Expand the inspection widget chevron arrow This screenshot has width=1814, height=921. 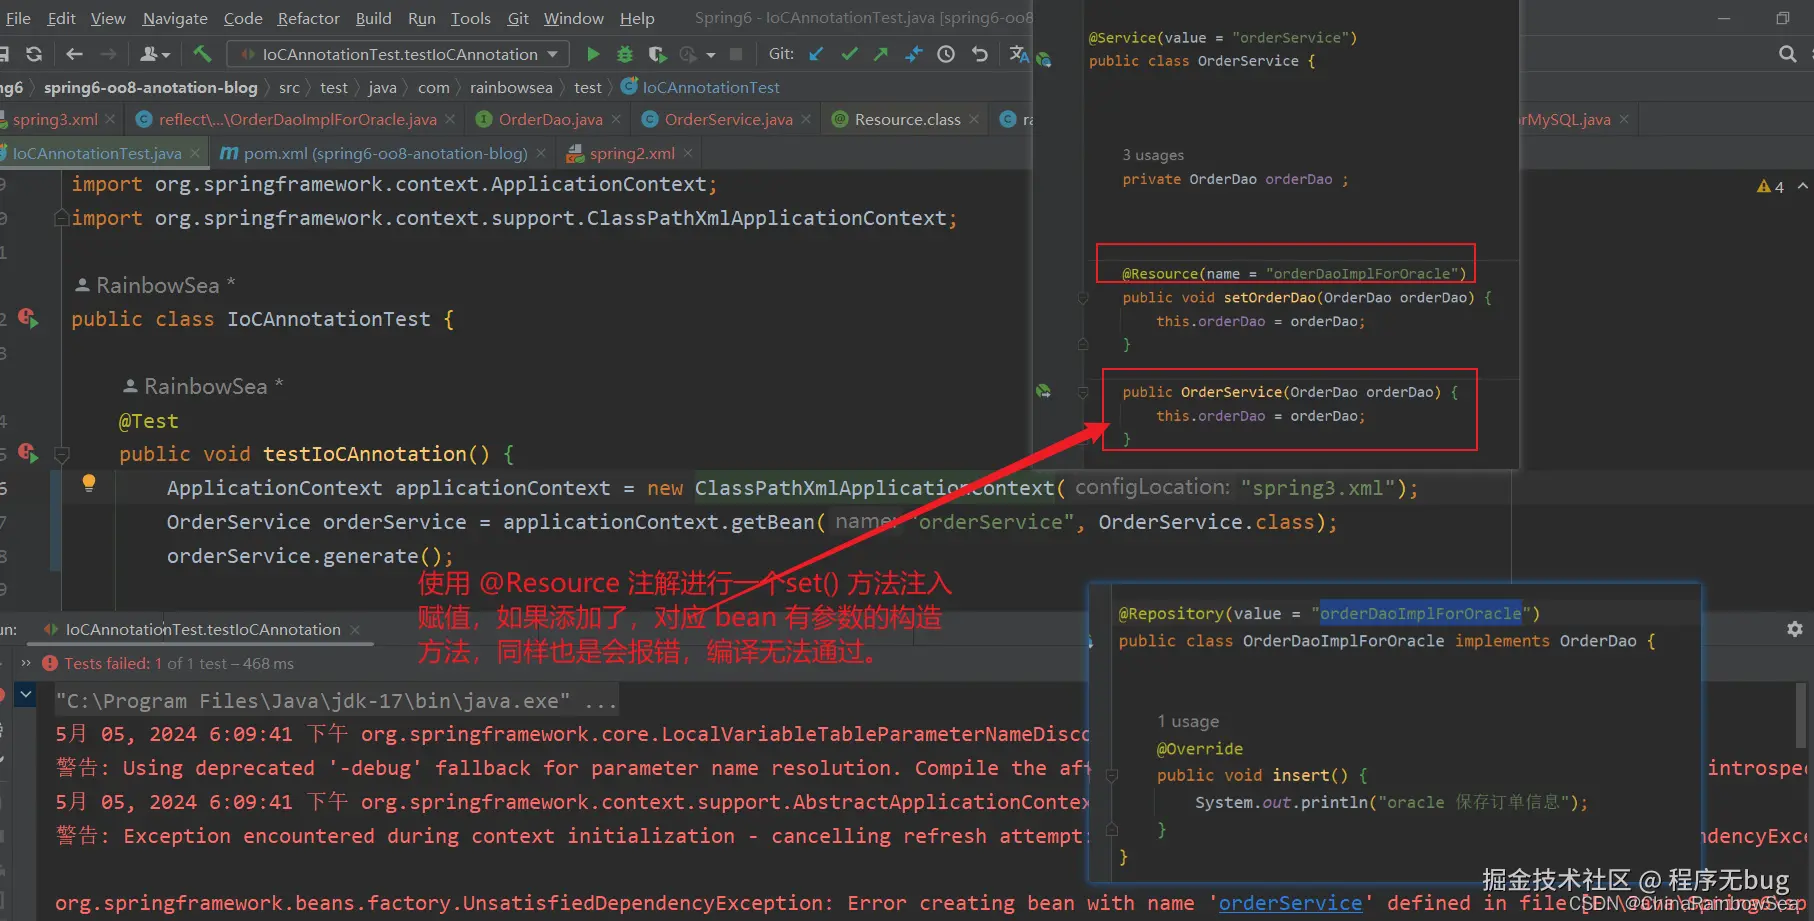(1802, 186)
